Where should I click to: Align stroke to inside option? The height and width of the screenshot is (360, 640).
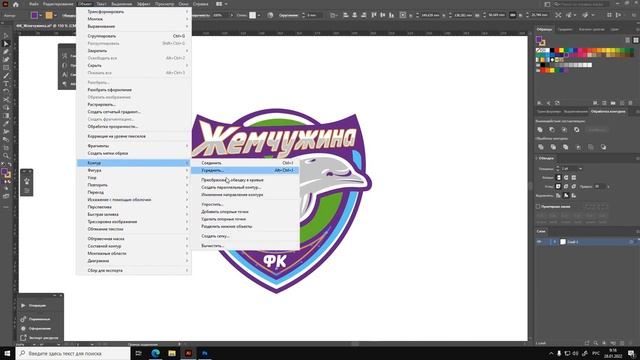pos(566,196)
